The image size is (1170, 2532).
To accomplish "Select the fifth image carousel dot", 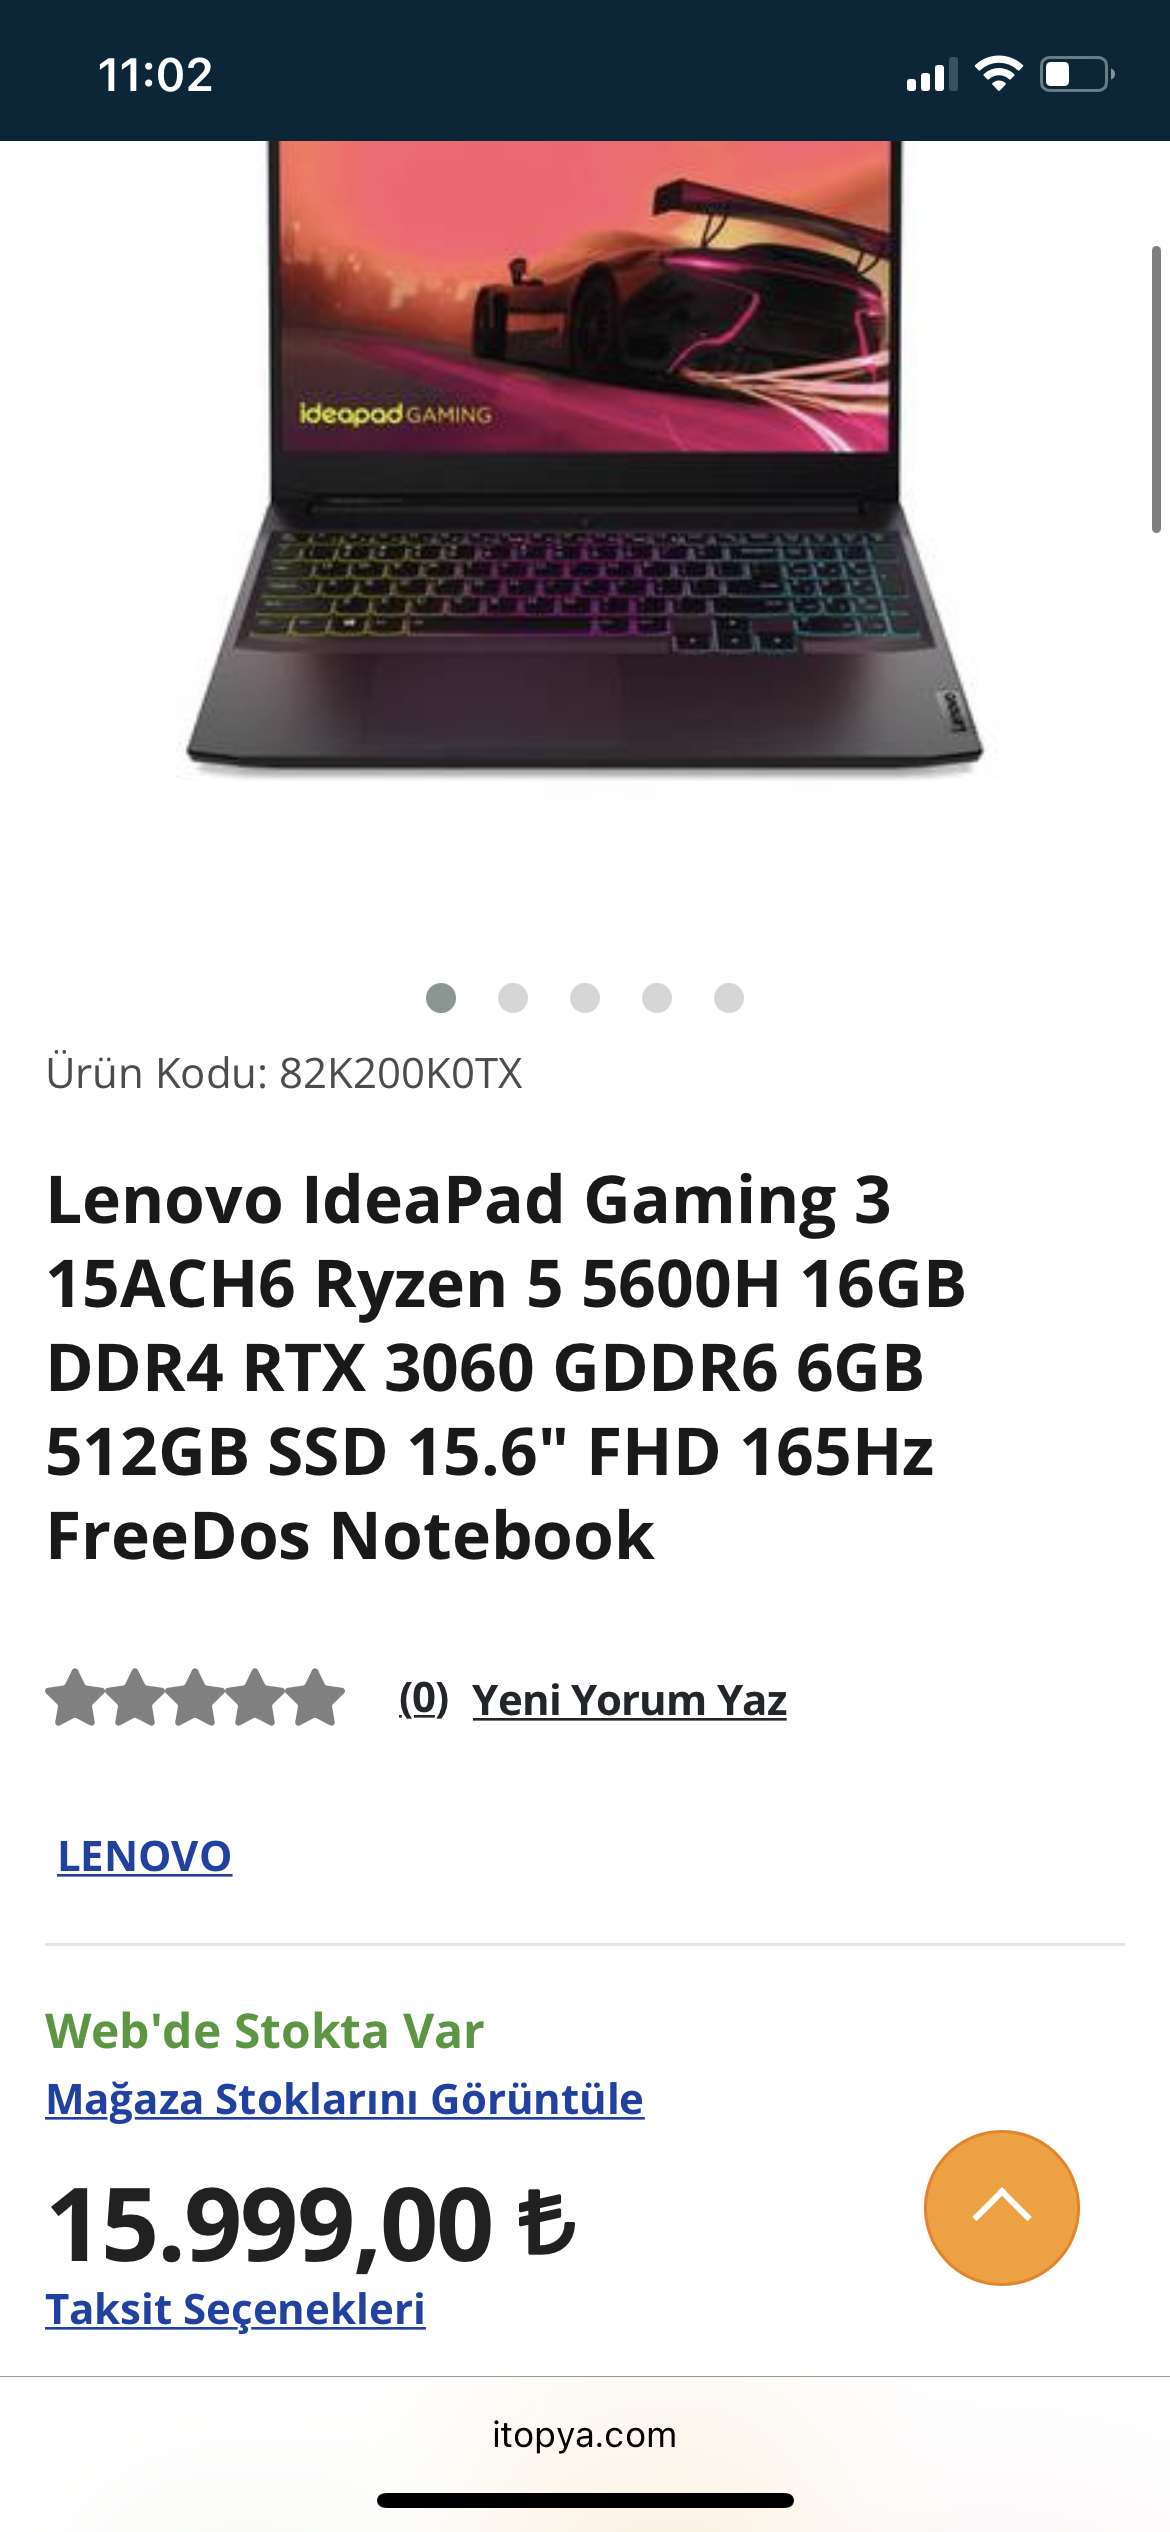I will pyautogui.click(x=729, y=997).
